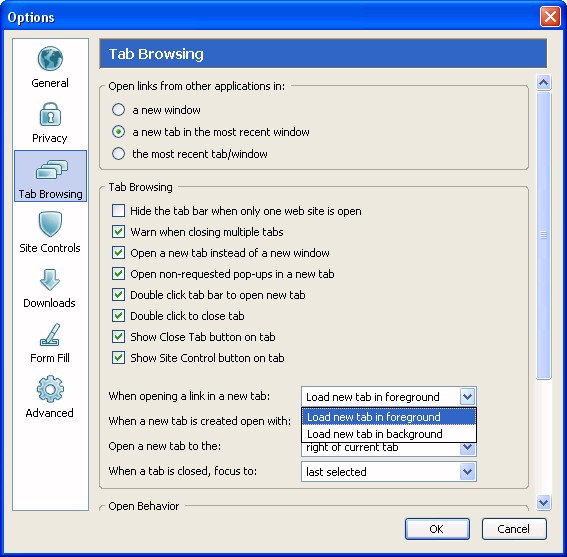The image size is (567, 557).
Task: Open the Advanced gear icon
Action: 50,389
